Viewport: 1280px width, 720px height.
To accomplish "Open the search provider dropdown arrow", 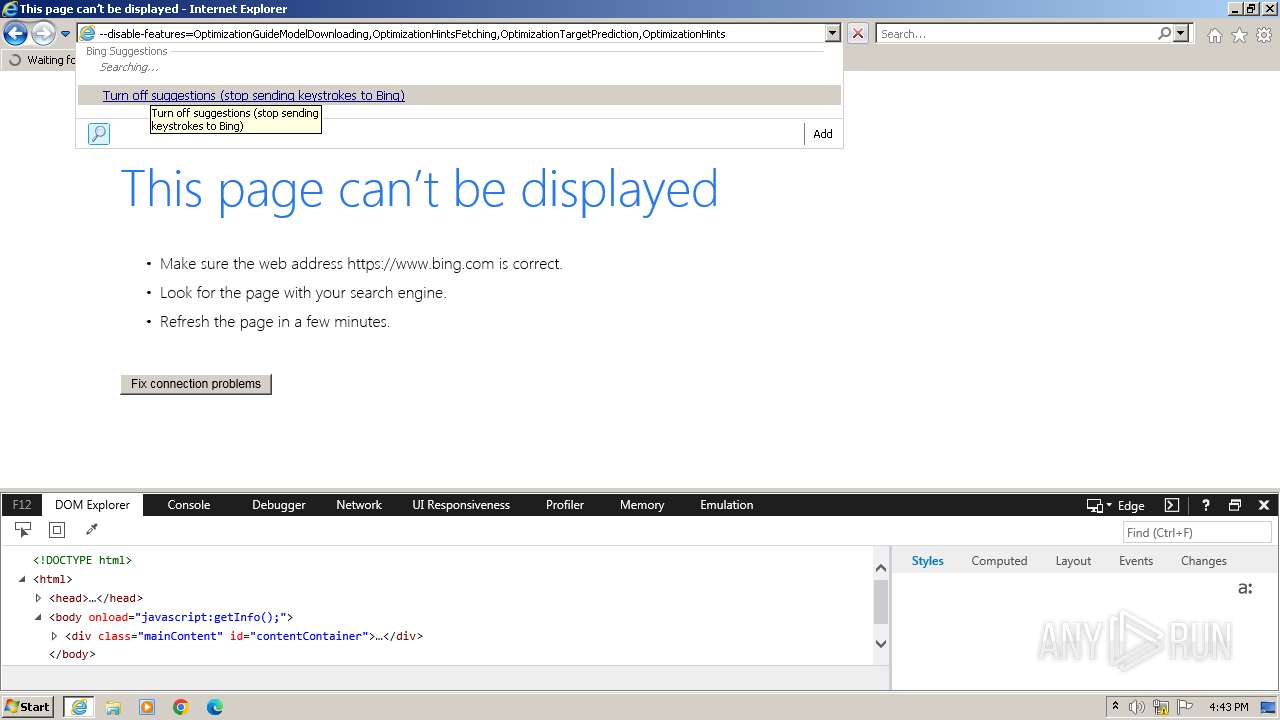I will pyautogui.click(x=1181, y=33).
